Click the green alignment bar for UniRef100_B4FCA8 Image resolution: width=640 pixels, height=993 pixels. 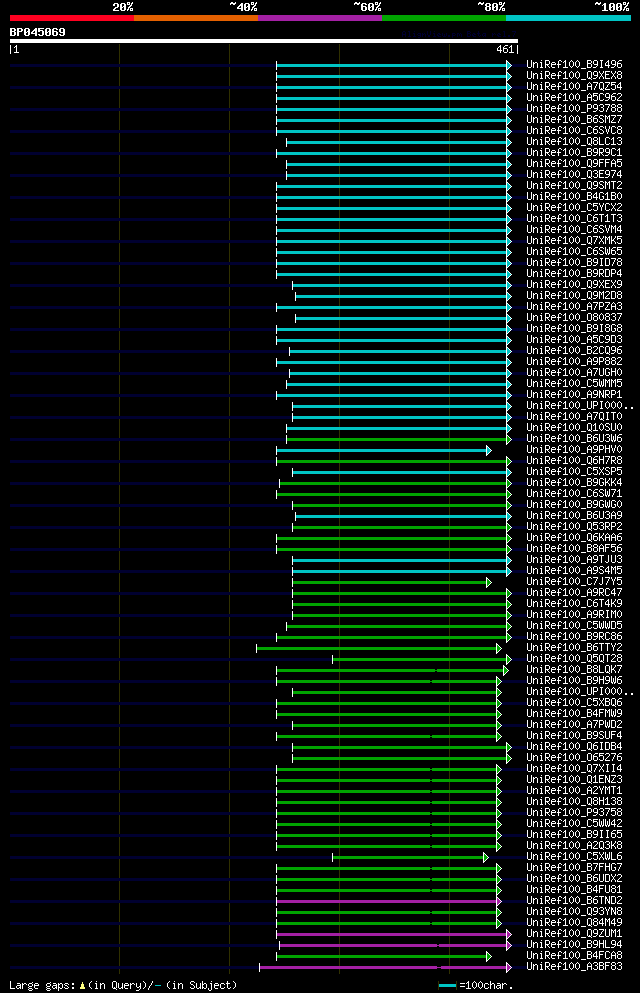coord(386,956)
